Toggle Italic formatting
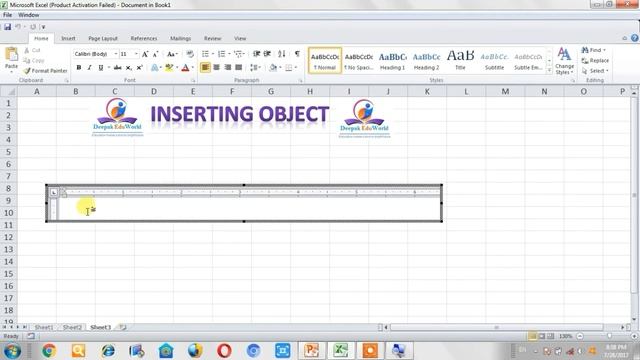The width and height of the screenshot is (640, 360). [x=89, y=67]
